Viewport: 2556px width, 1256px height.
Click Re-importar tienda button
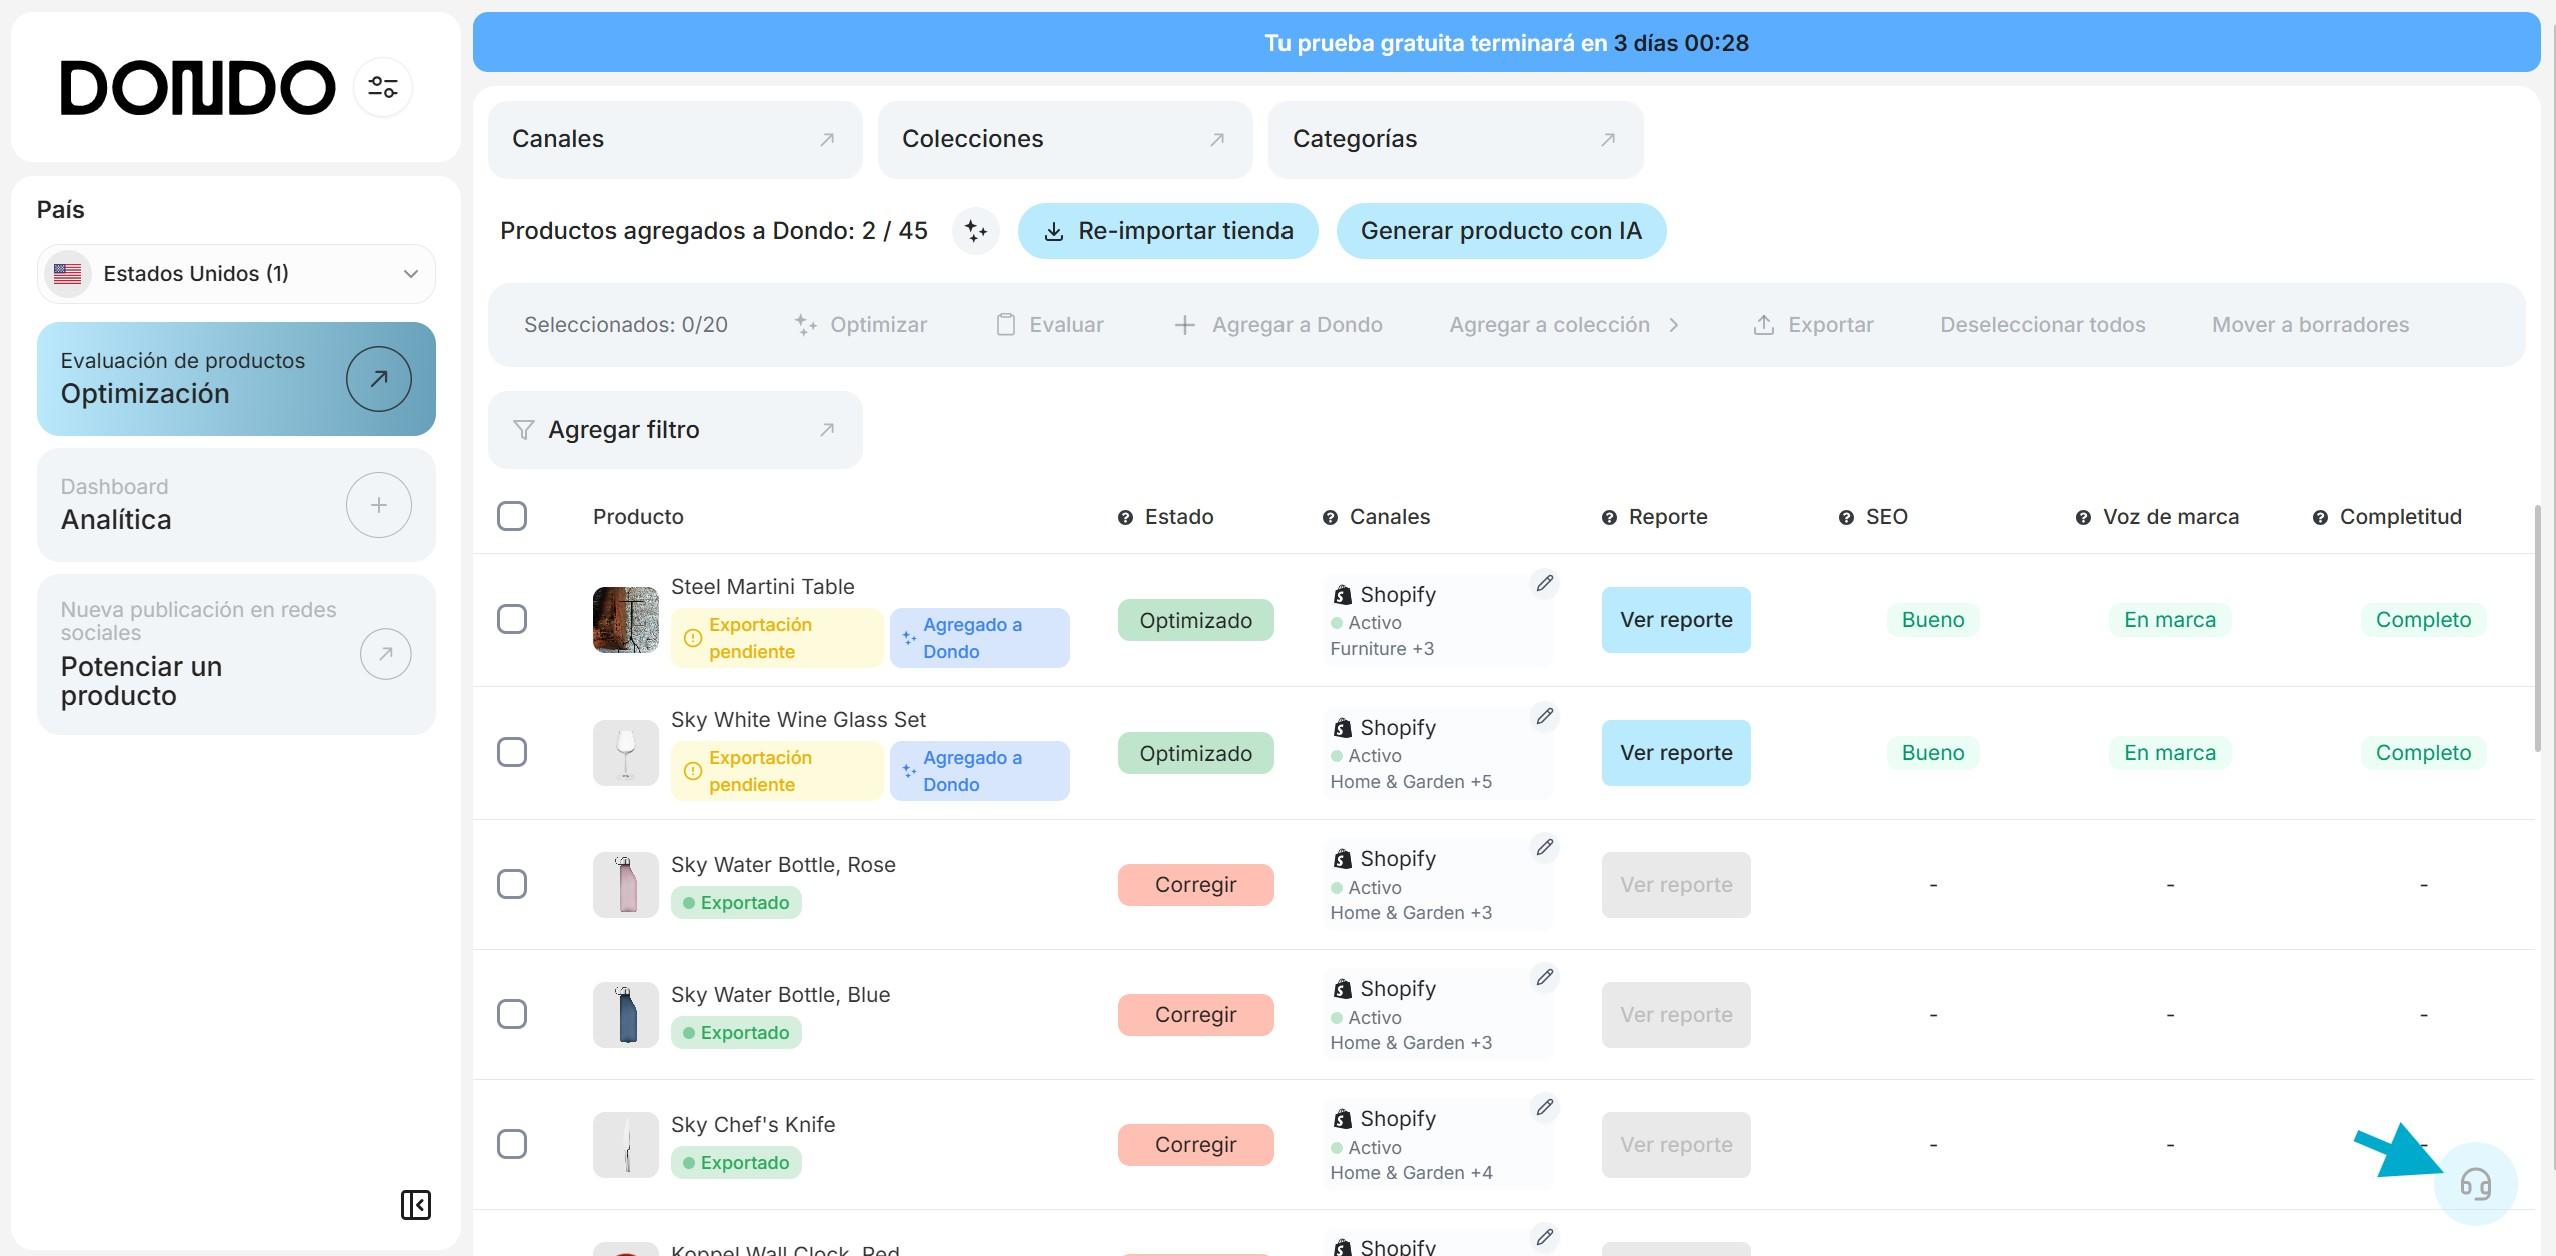(1167, 231)
